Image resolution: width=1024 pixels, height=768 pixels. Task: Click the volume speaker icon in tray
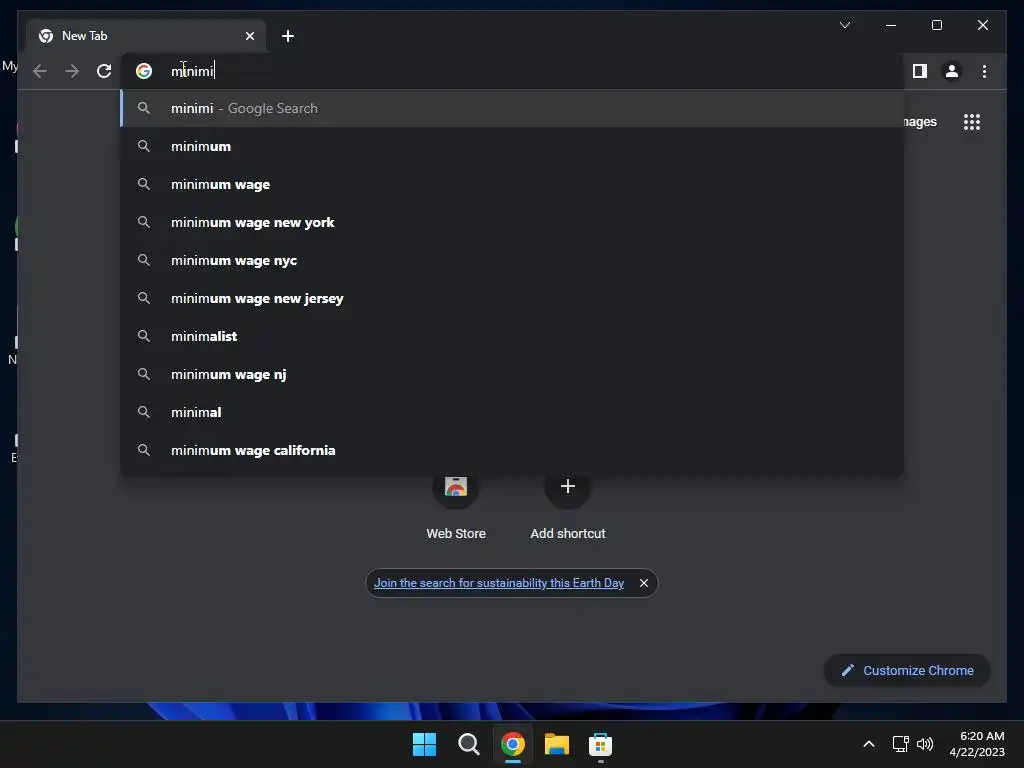925,744
